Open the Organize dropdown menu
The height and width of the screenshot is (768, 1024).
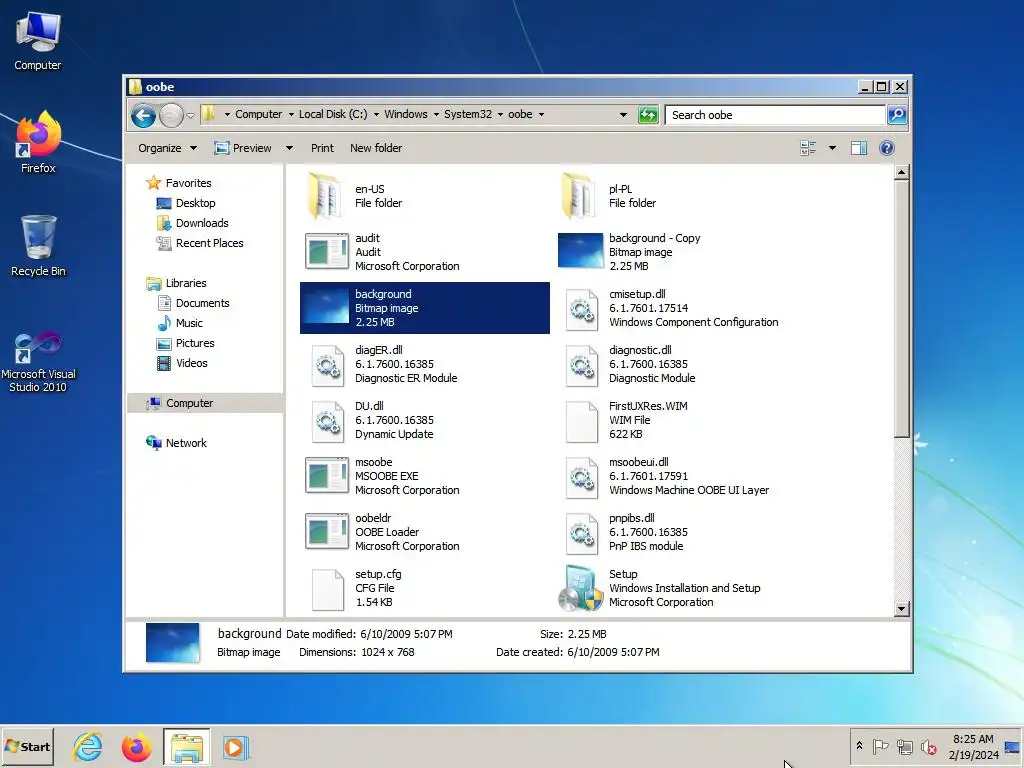[x=167, y=148]
